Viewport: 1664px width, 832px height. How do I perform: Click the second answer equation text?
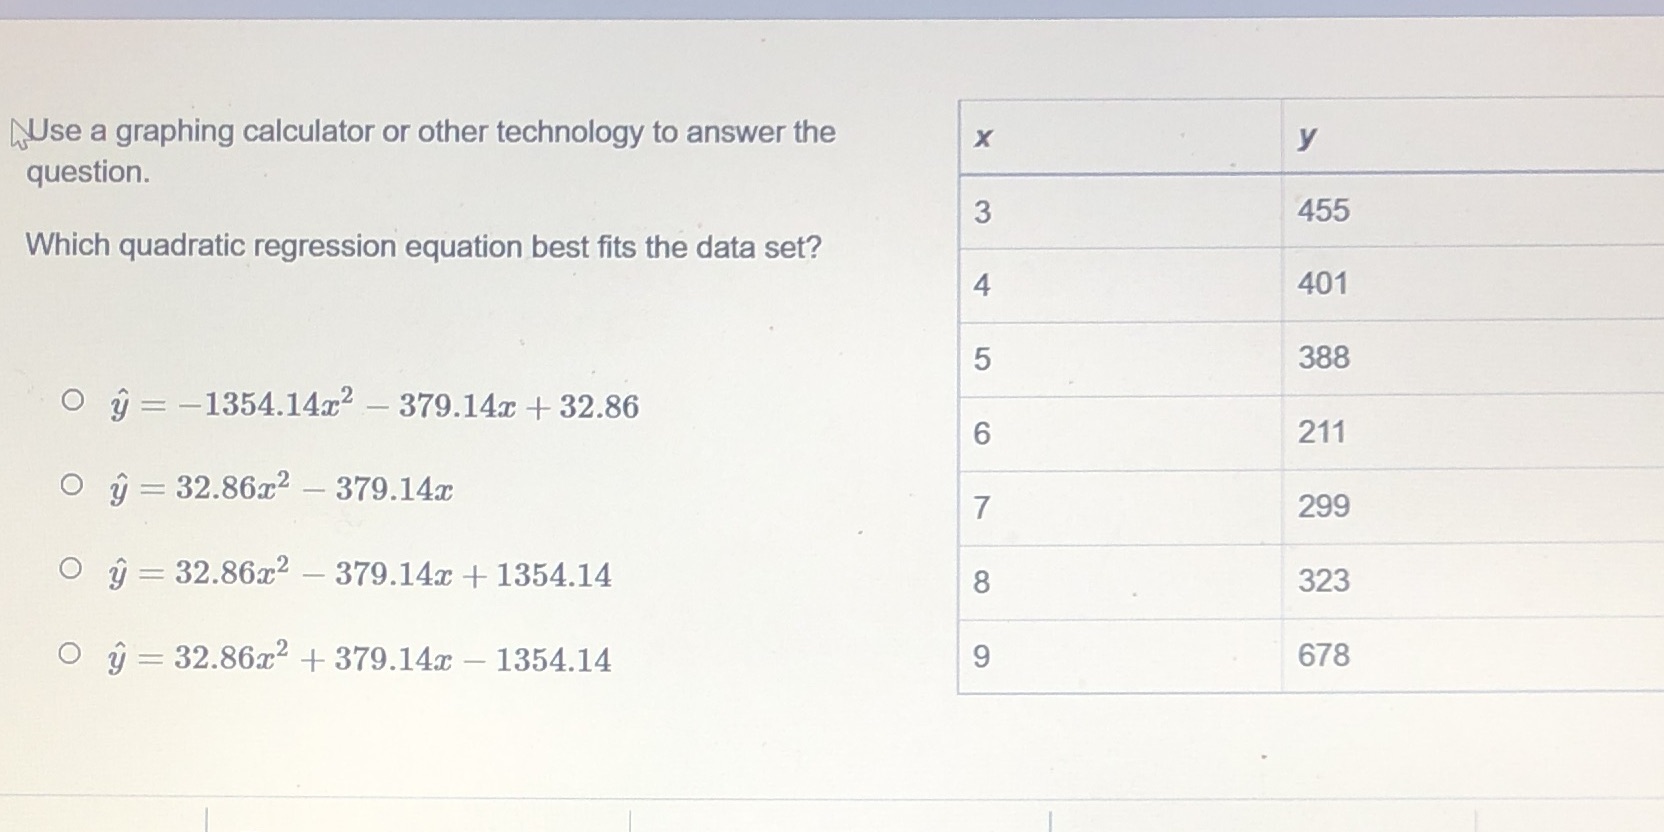(x=280, y=488)
